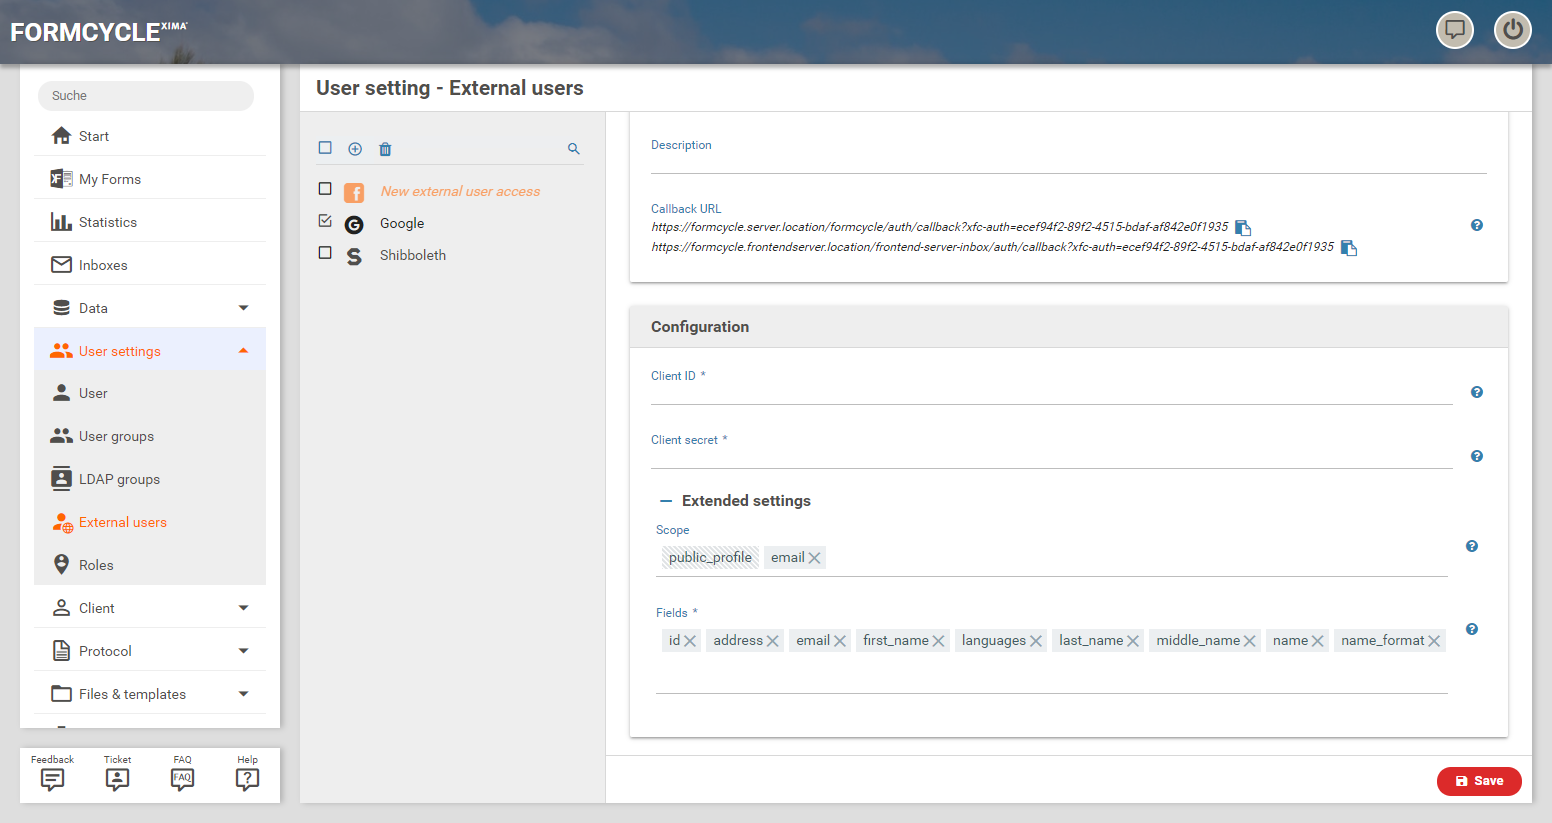Screen dimensions: 1552x823
Task: Click the Client secret input field
Action: click(x=1050, y=456)
